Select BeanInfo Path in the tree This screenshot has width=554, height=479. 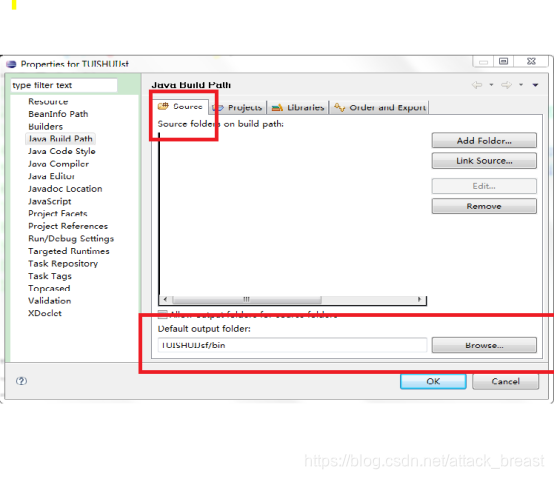point(58,114)
